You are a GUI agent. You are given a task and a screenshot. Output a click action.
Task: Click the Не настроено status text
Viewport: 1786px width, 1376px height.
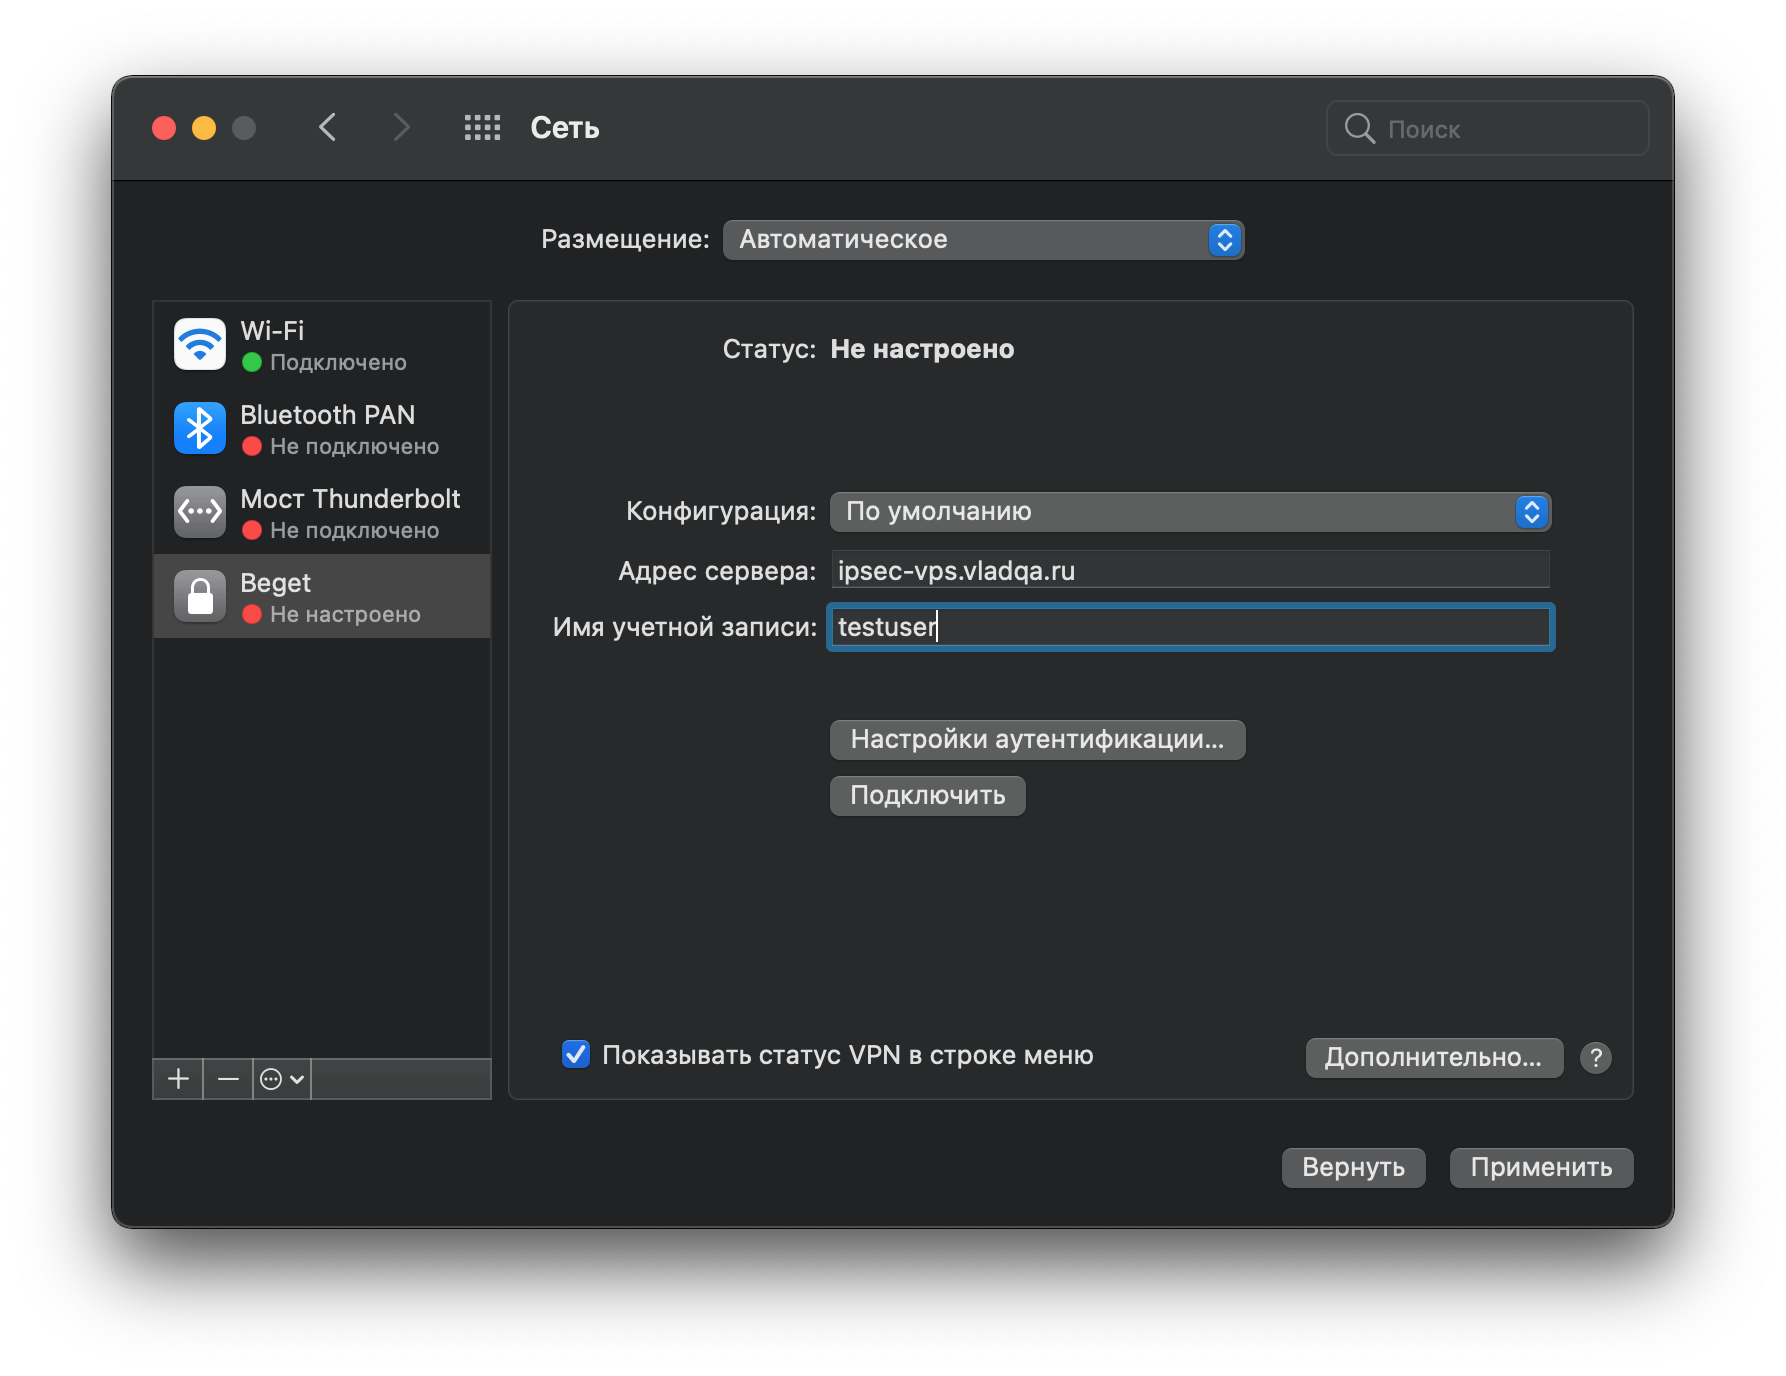(x=922, y=349)
